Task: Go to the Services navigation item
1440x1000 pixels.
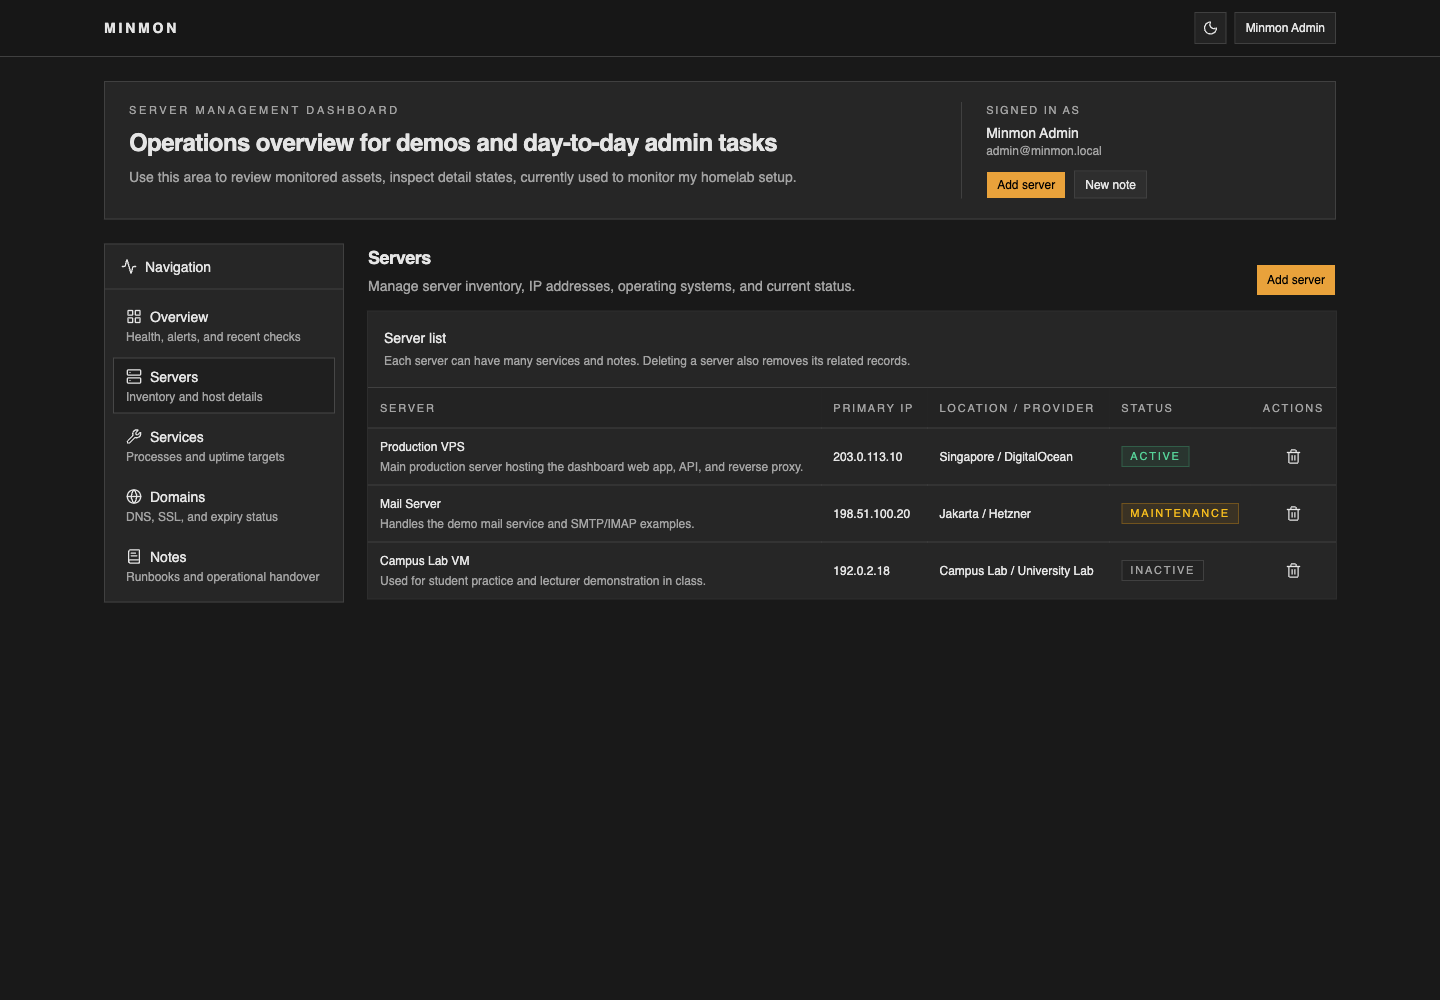Action: coord(224,446)
